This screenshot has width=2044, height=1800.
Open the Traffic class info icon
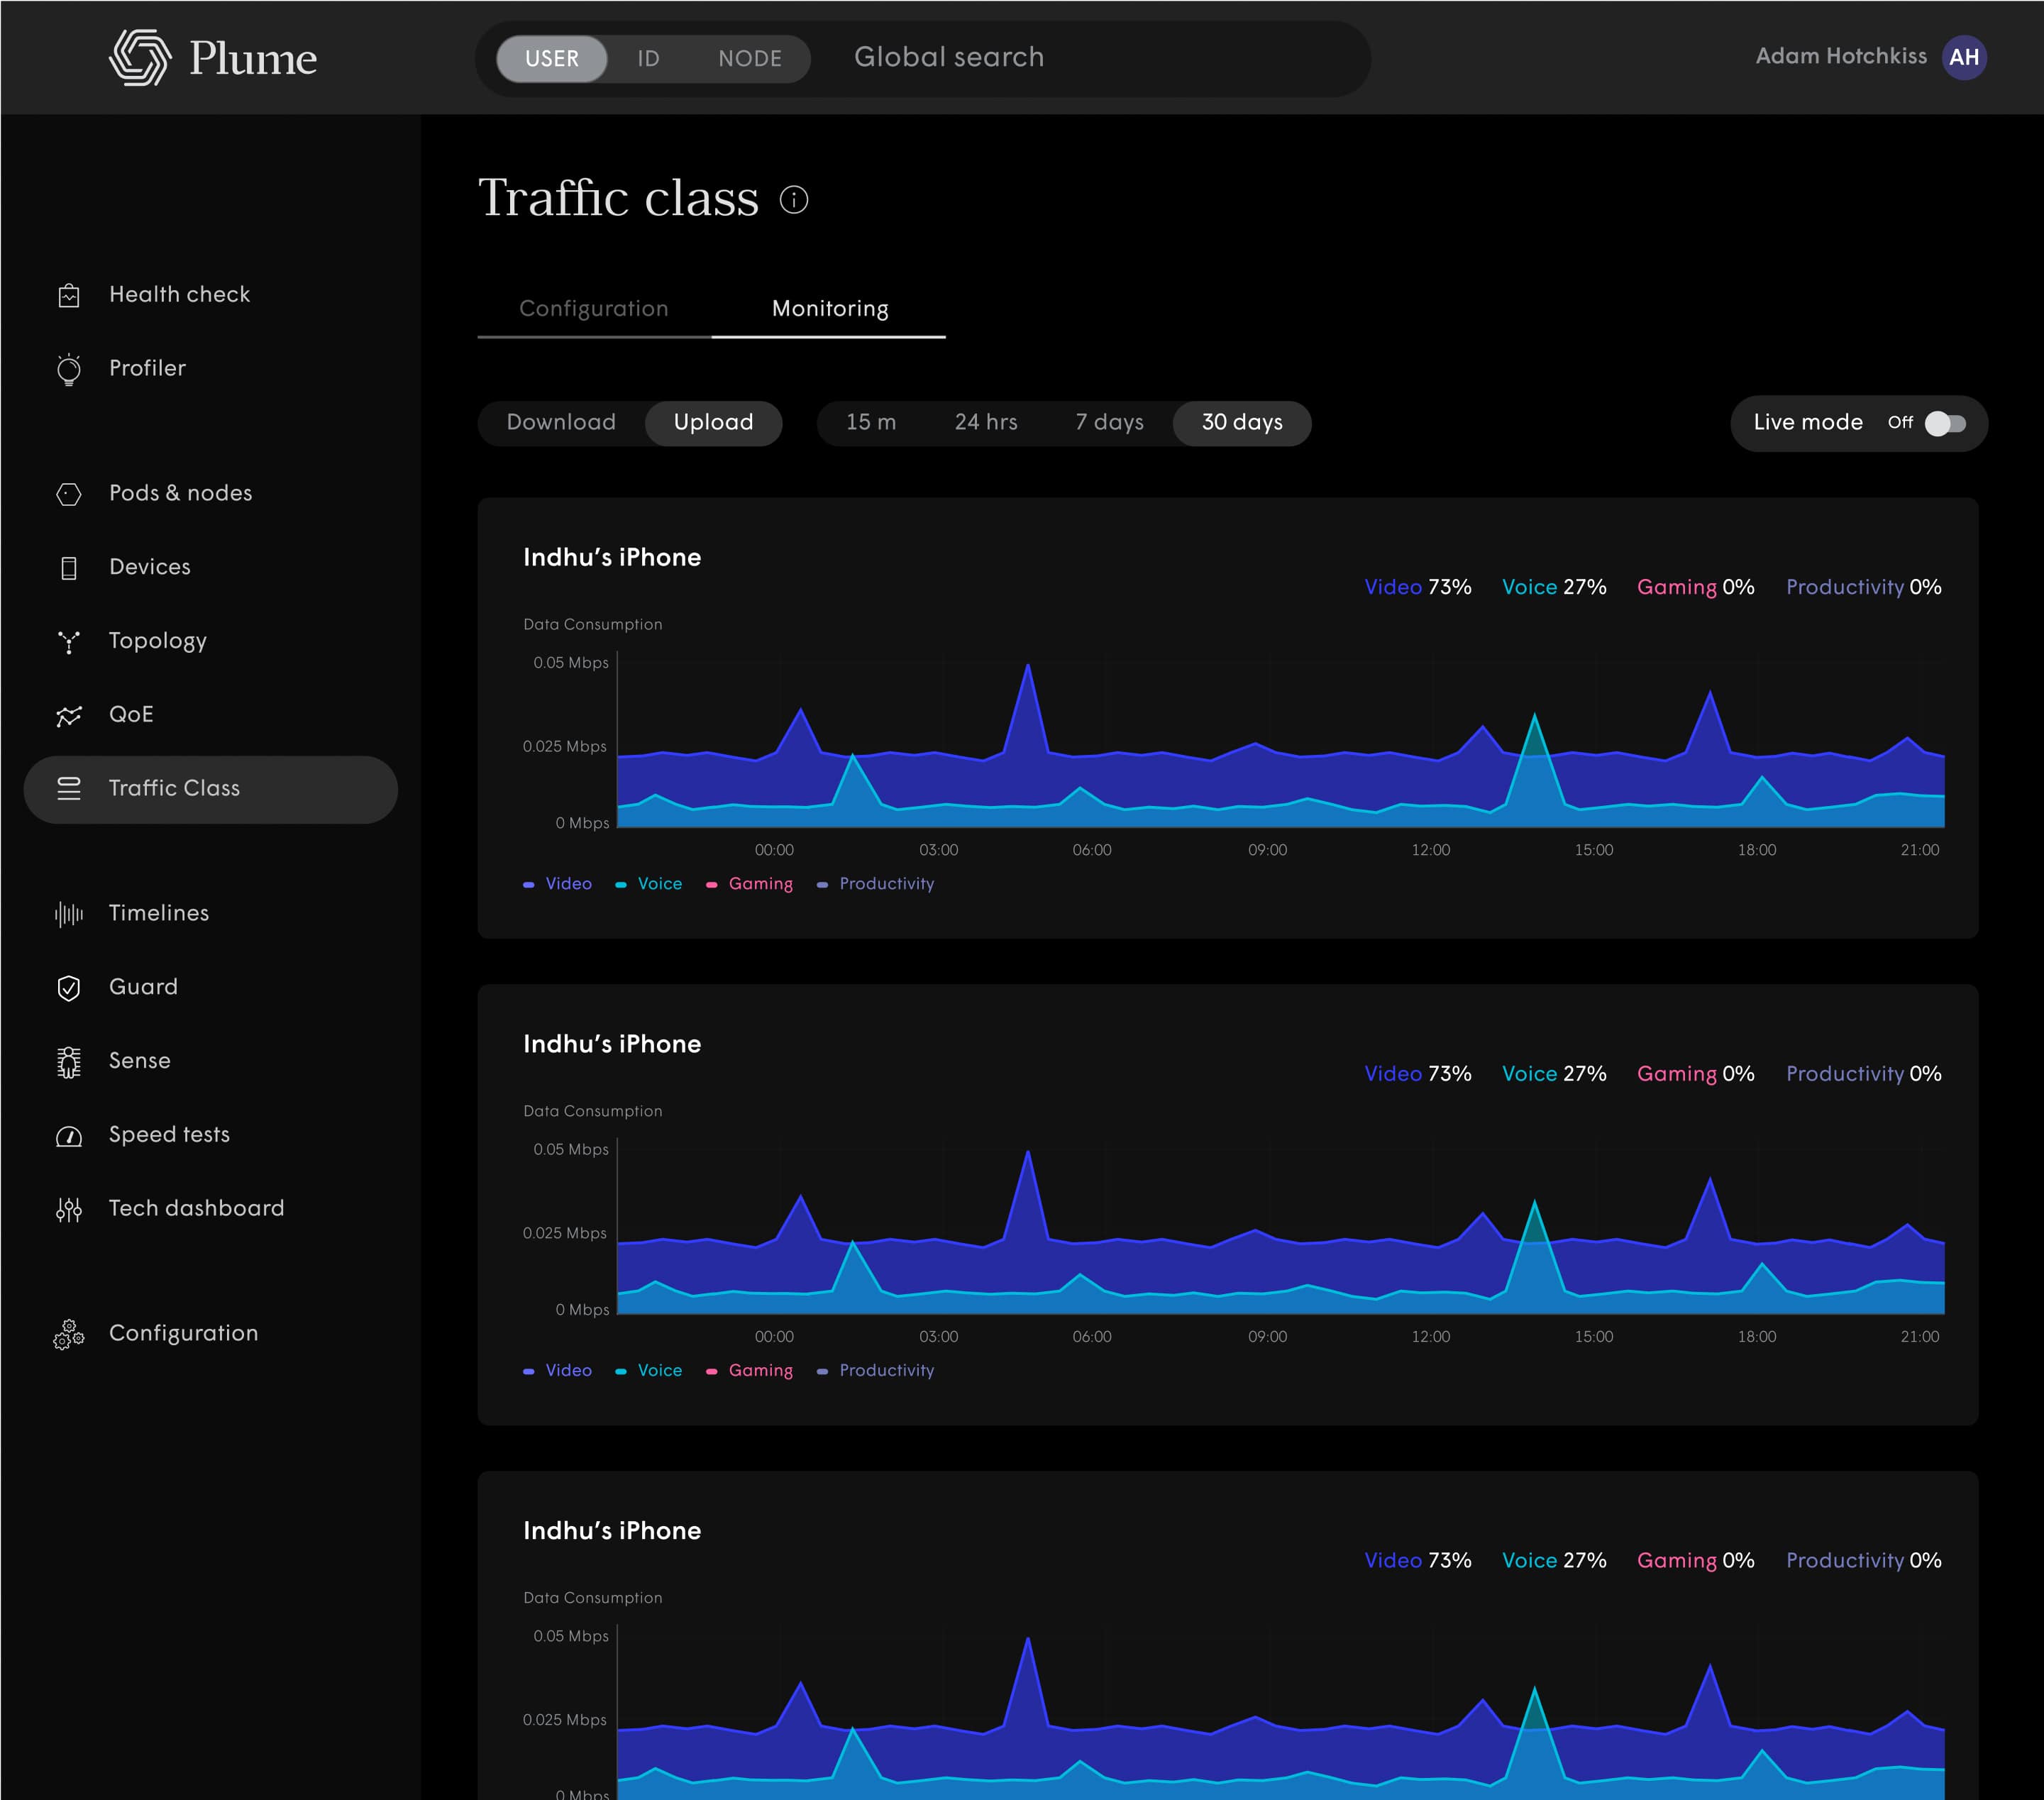[x=794, y=200]
